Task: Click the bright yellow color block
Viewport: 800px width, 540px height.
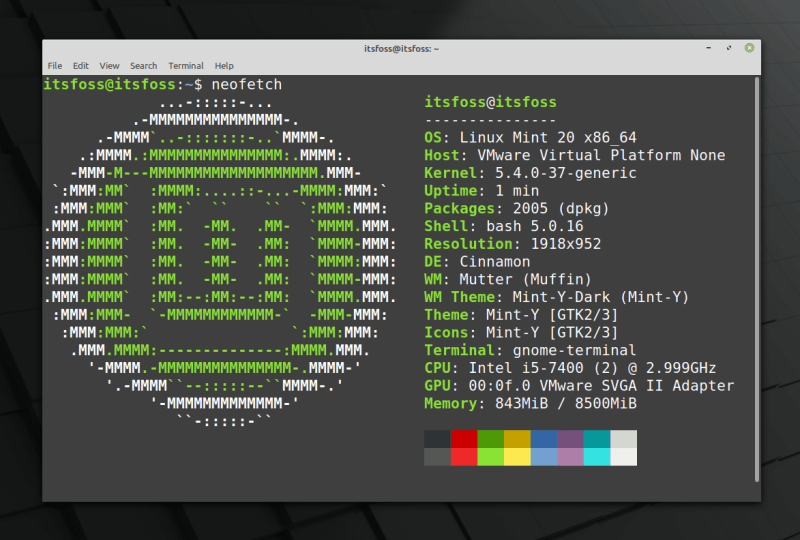Action: coord(517,457)
